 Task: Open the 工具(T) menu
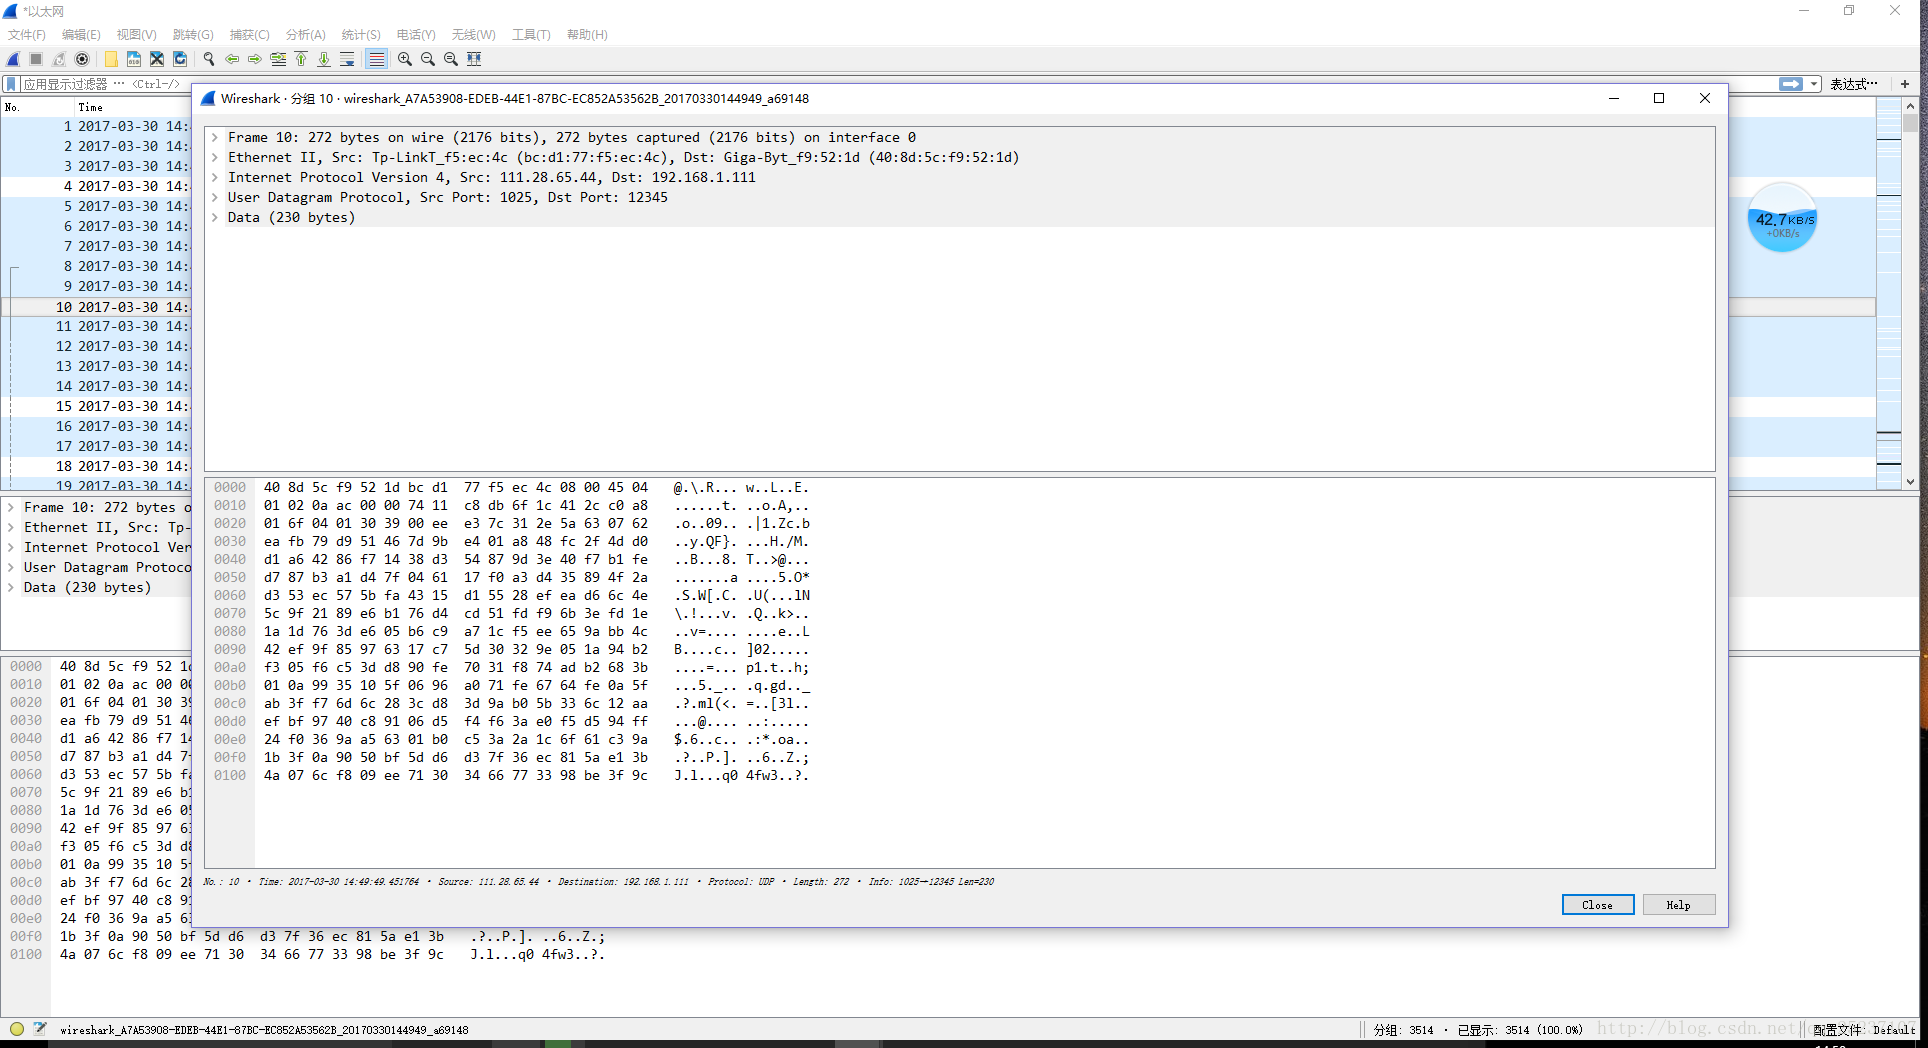(x=531, y=34)
